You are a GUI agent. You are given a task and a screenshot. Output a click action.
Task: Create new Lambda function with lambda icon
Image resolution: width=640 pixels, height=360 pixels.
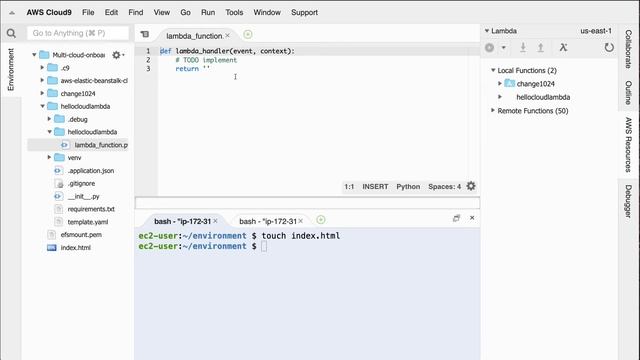click(x=563, y=47)
